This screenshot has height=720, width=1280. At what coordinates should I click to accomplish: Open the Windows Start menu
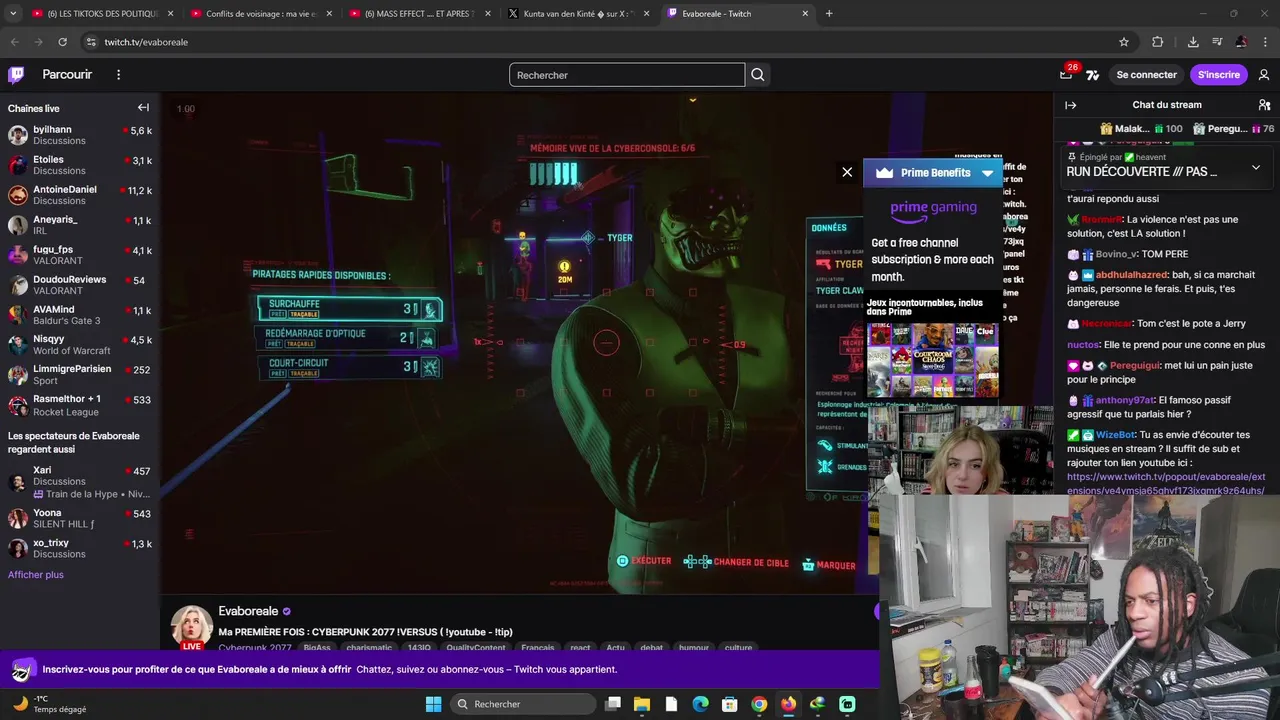(433, 704)
